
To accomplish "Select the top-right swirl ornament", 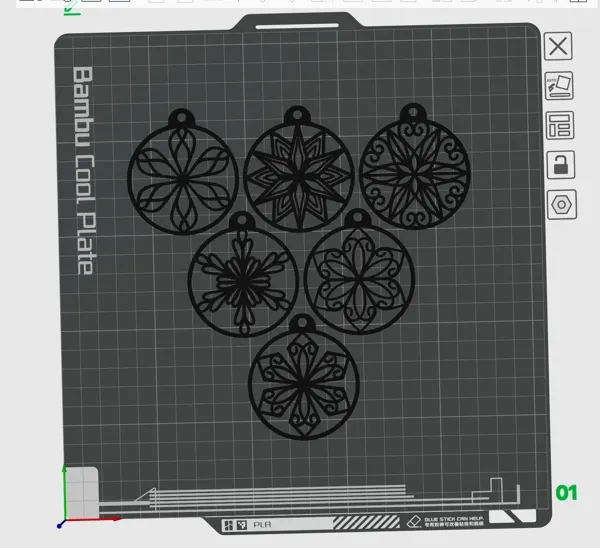I will (414, 166).
